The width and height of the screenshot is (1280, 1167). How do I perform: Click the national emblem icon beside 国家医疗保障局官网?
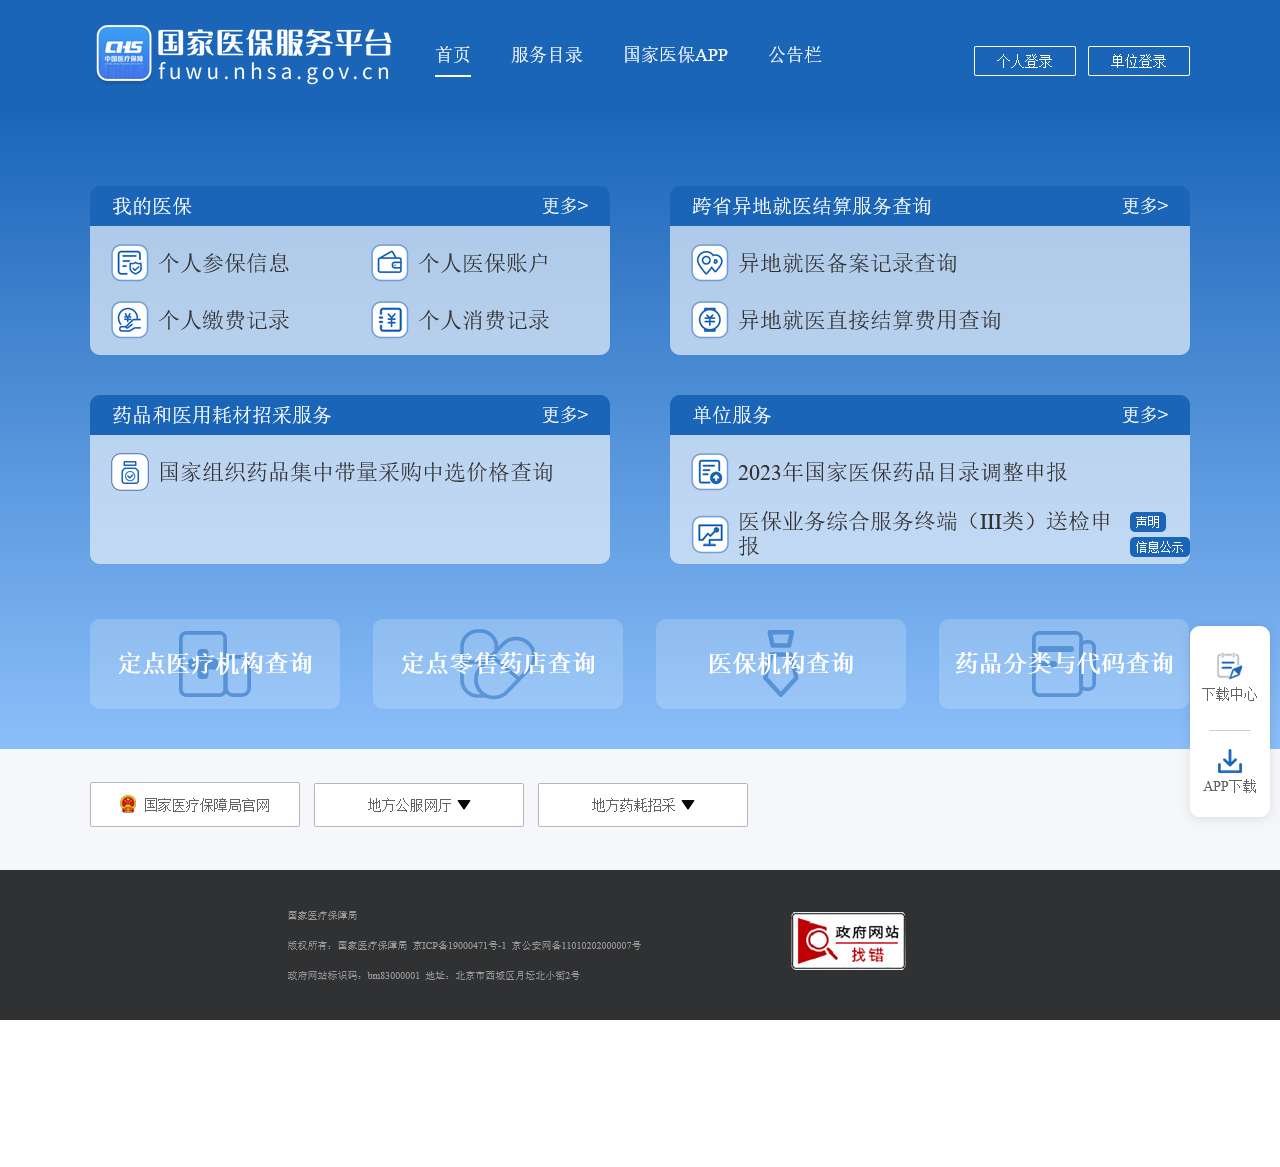[x=128, y=804]
